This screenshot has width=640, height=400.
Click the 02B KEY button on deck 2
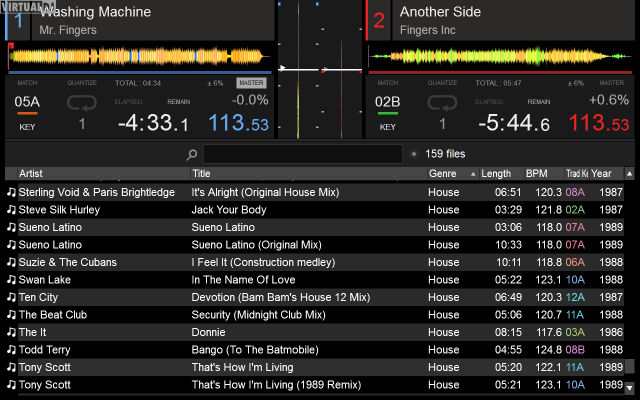388,112
